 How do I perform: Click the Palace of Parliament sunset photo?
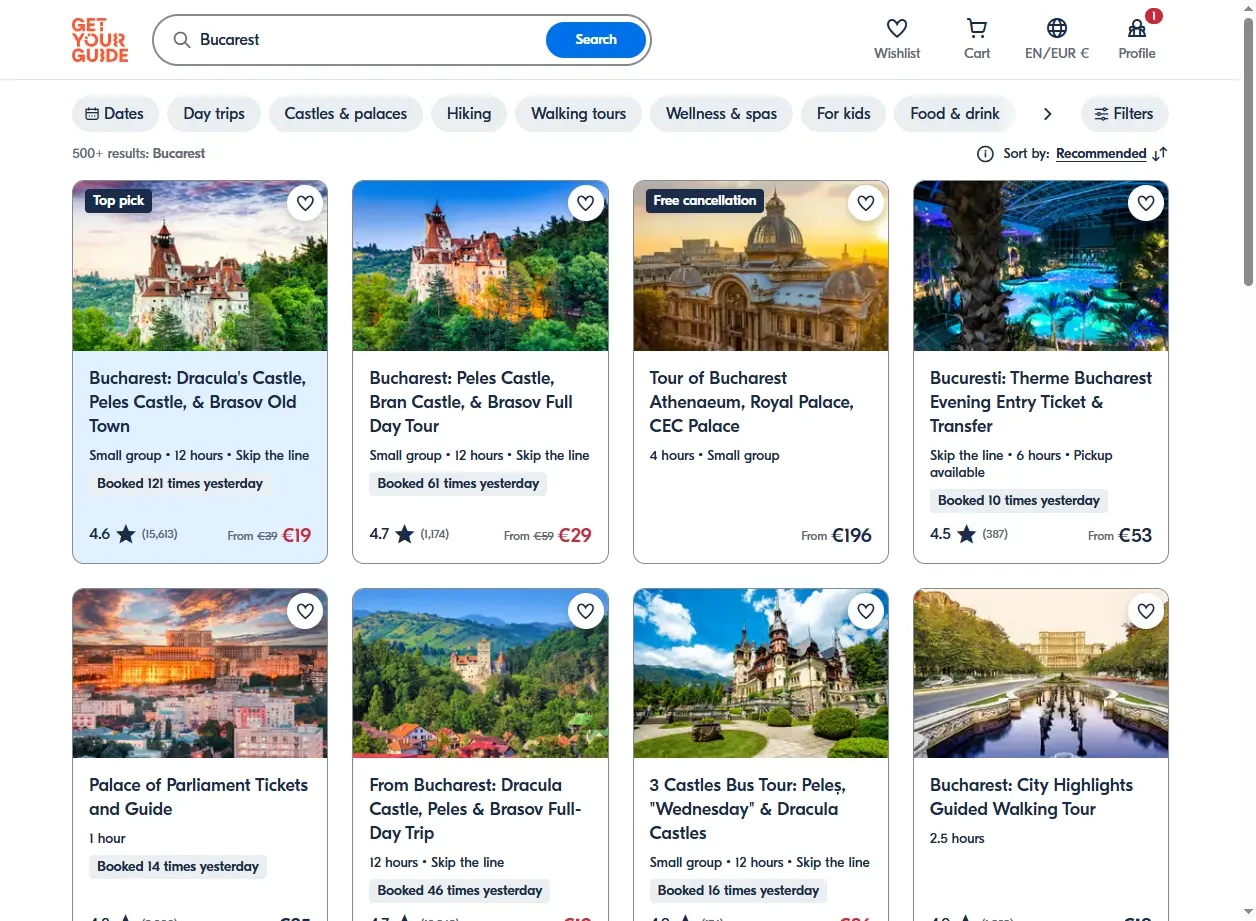tap(200, 673)
